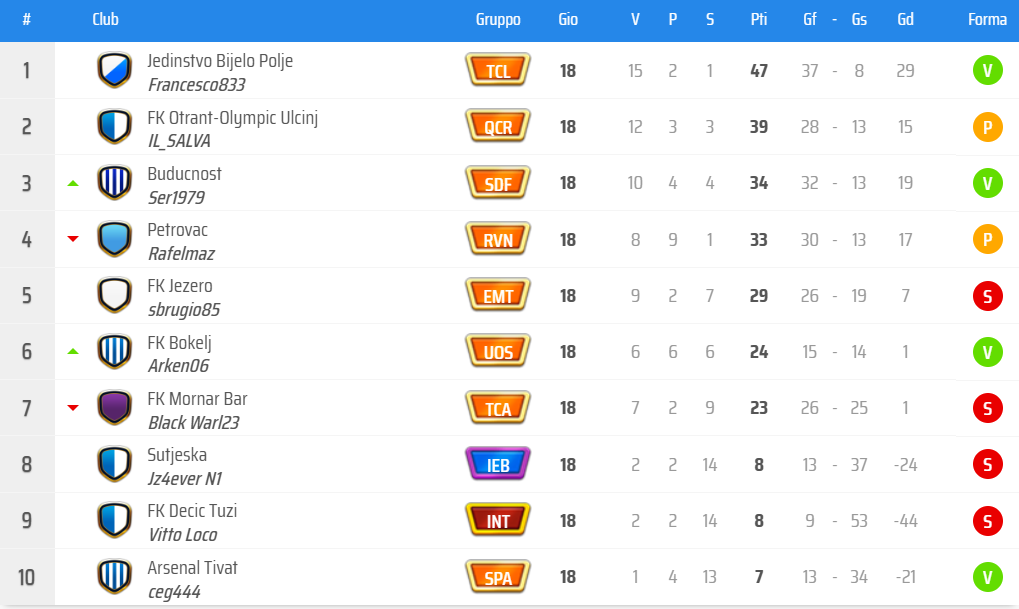Click the SPA group badge
1019x609 pixels.
click(498, 577)
